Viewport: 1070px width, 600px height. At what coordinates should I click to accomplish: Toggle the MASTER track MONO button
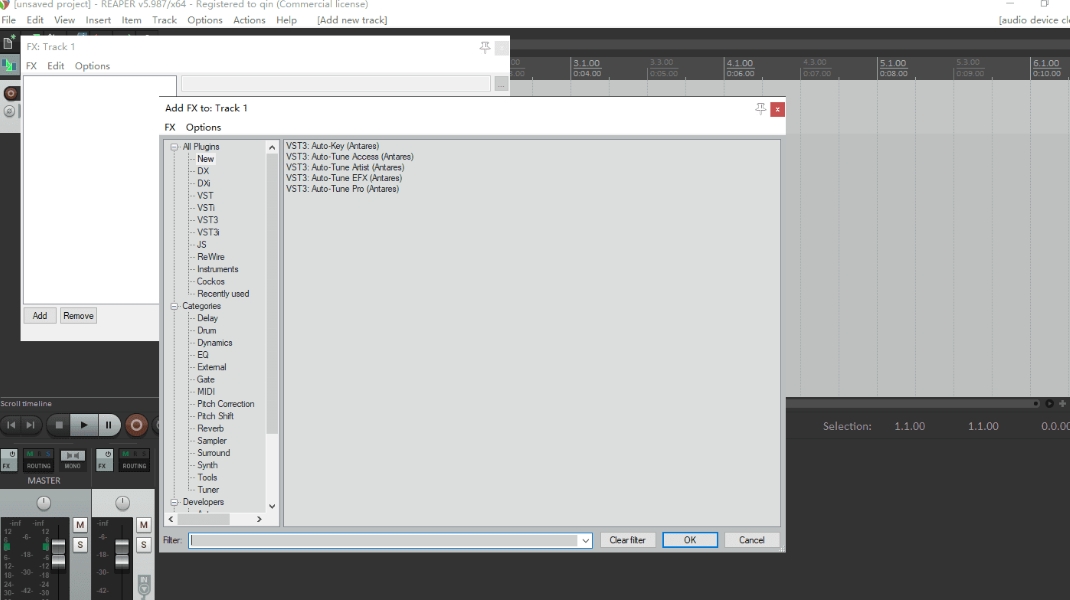click(72, 460)
